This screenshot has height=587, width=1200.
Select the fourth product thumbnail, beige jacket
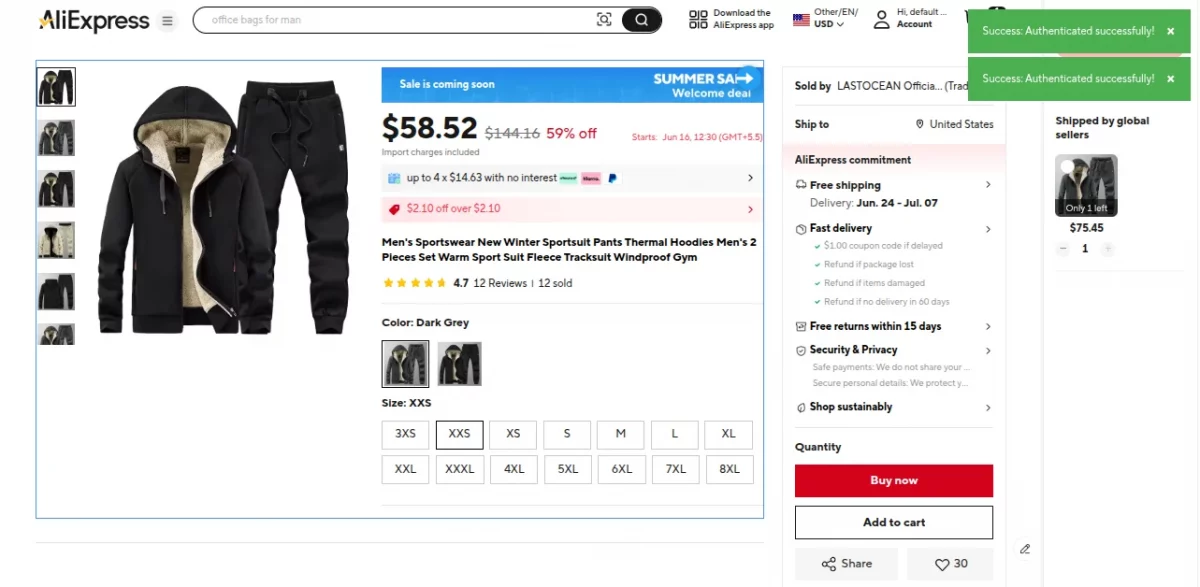pyautogui.click(x=56, y=240)
